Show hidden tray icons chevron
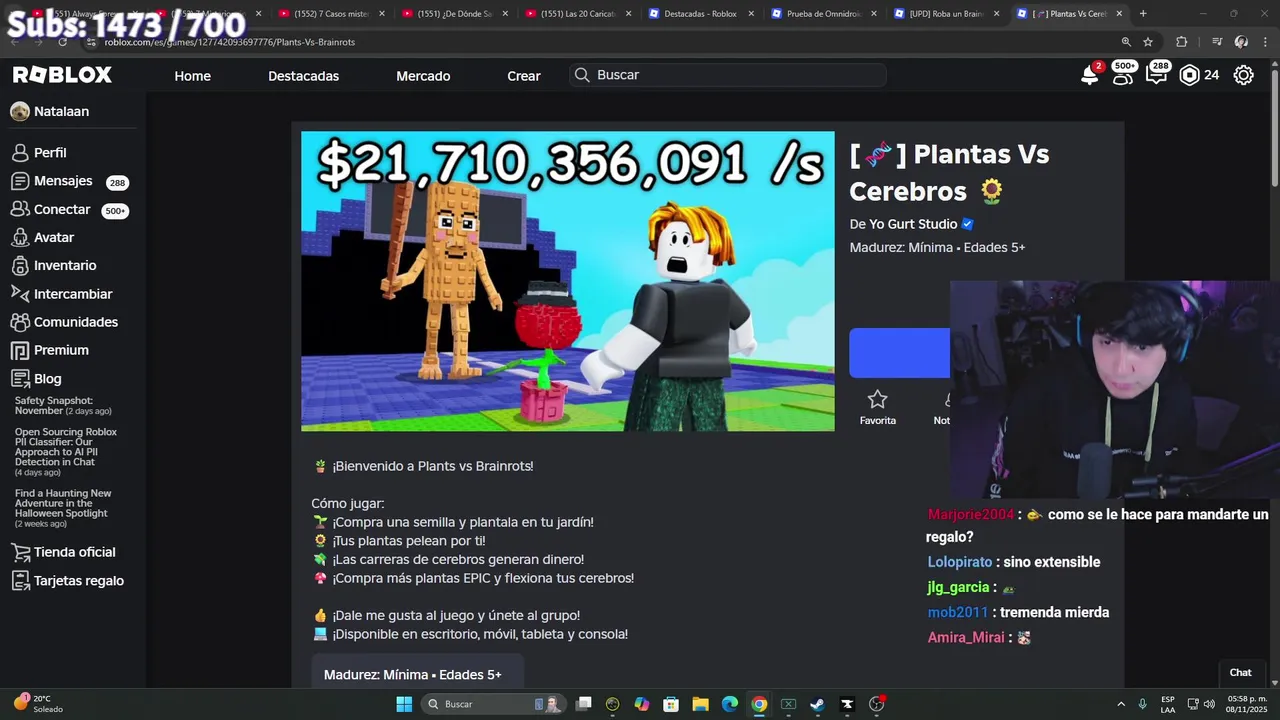The height and width of the screenshot is (720, 1280). tap(1121, 704)
